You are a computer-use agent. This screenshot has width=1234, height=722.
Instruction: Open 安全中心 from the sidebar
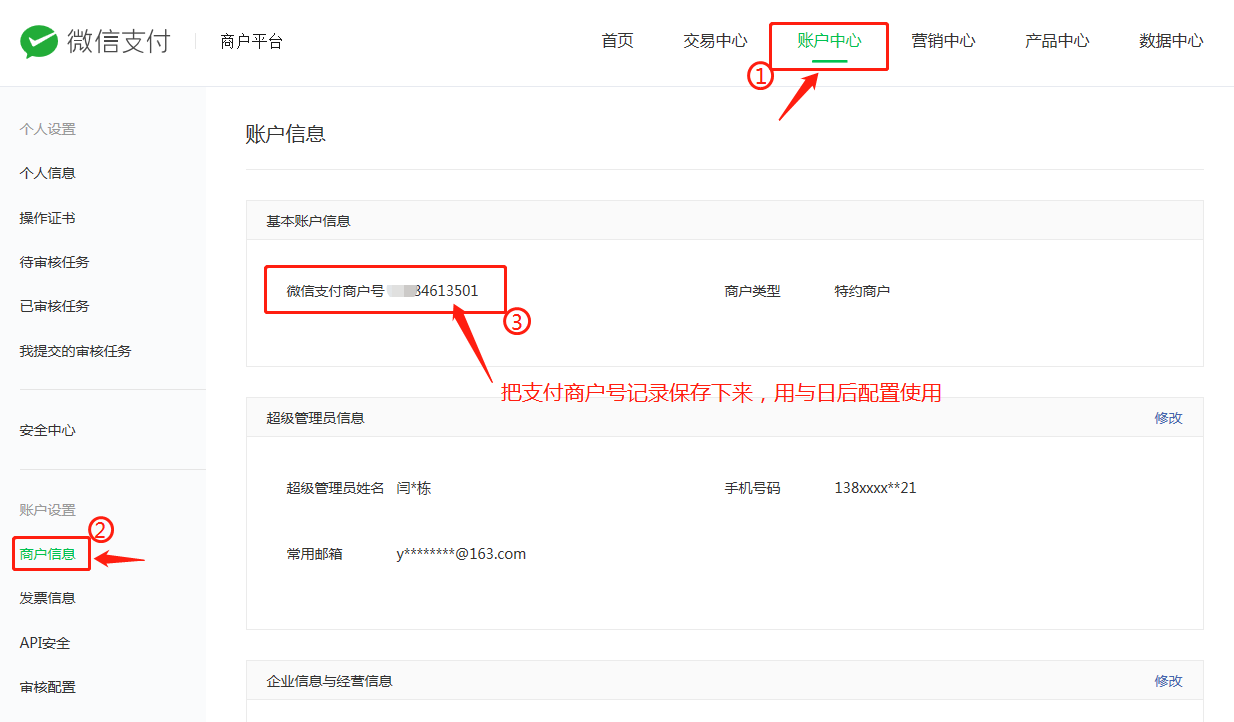pos(48,431)
